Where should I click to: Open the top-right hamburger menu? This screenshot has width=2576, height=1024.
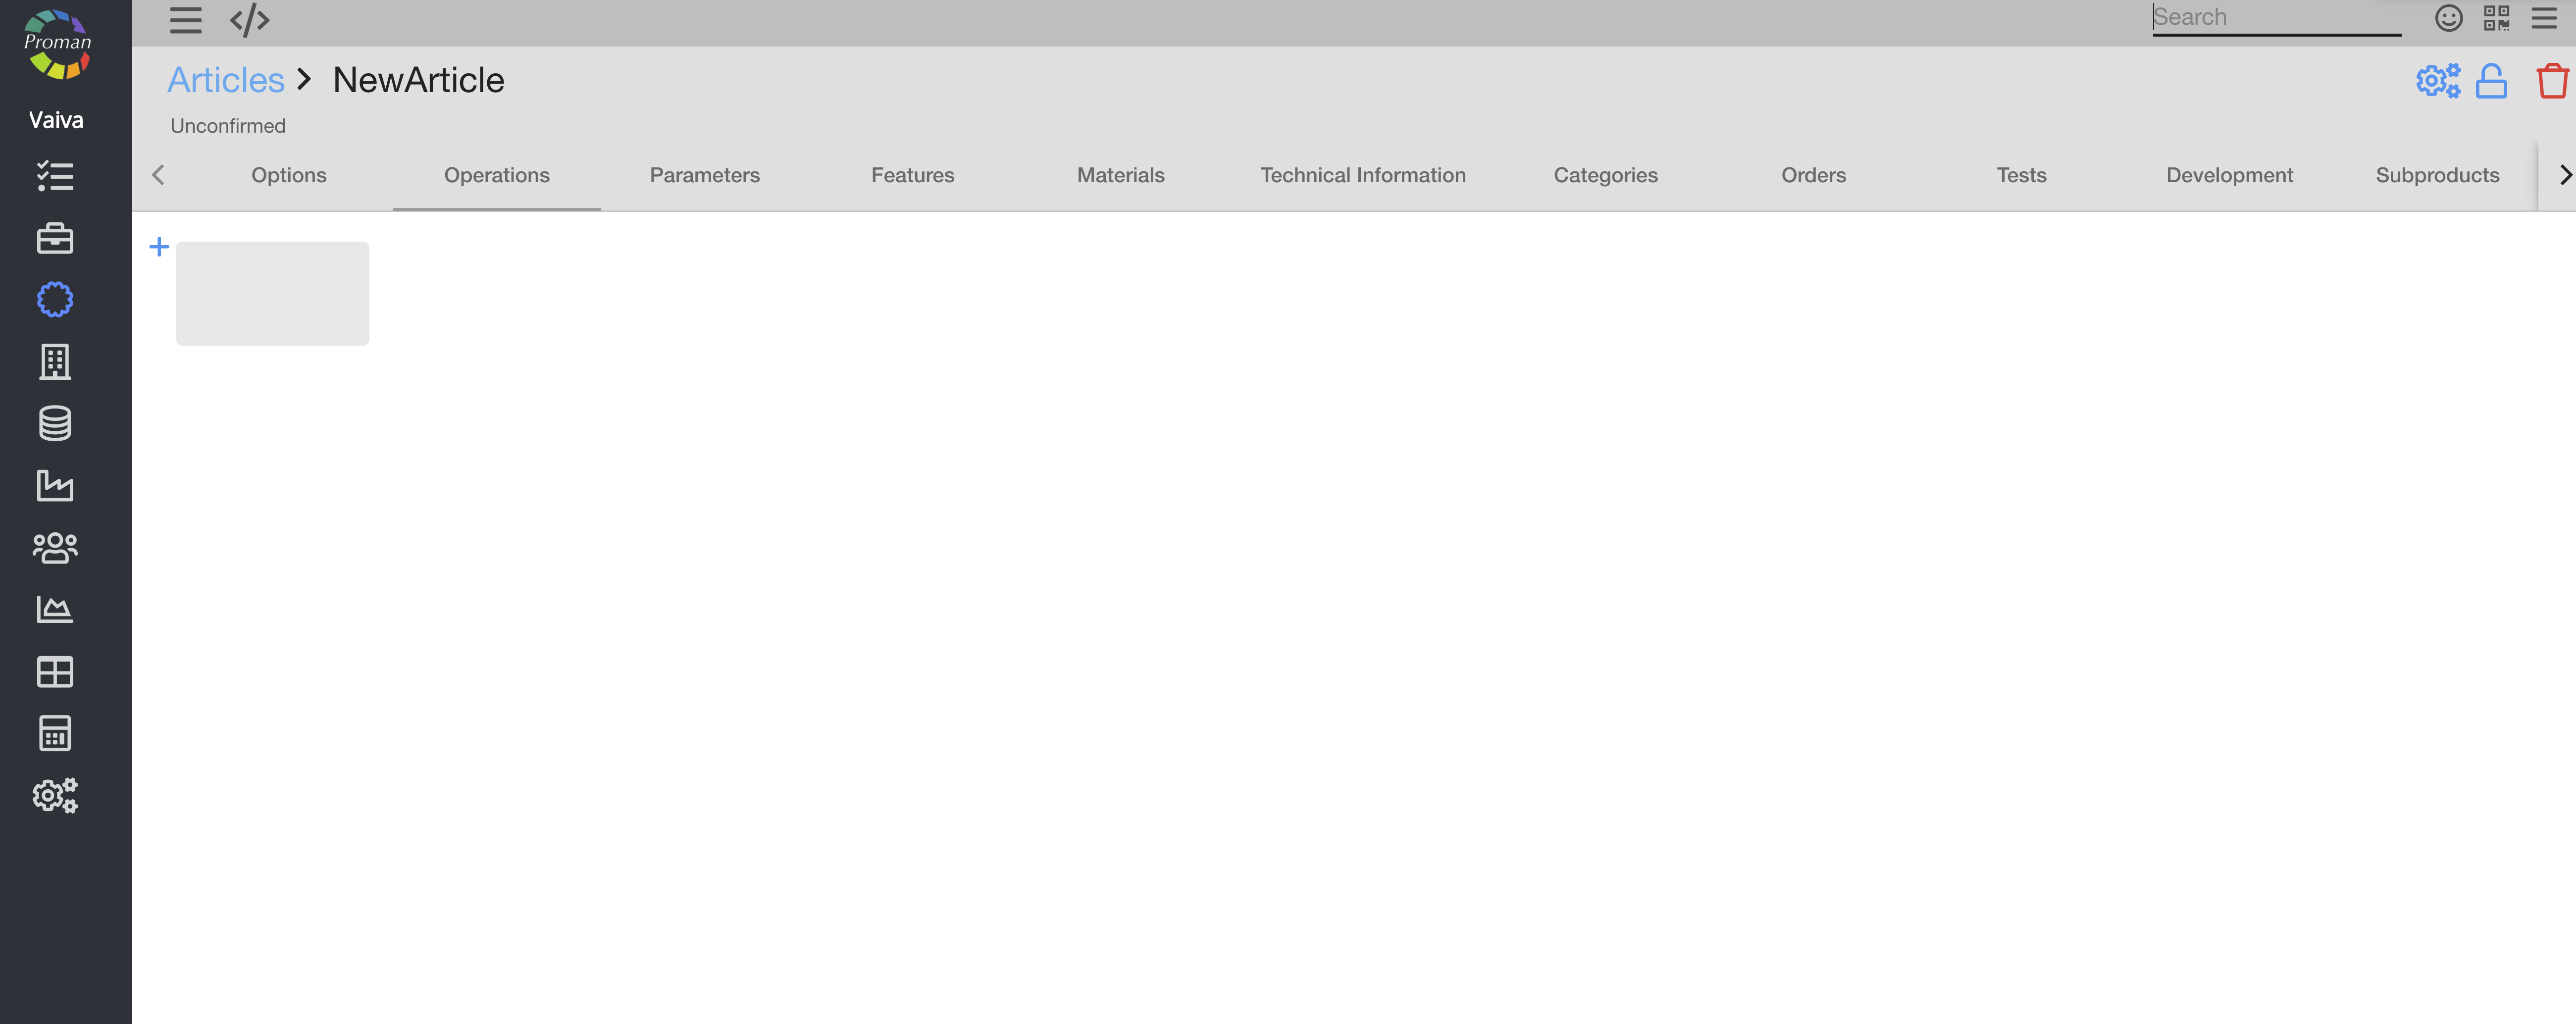click(2543, 18)
